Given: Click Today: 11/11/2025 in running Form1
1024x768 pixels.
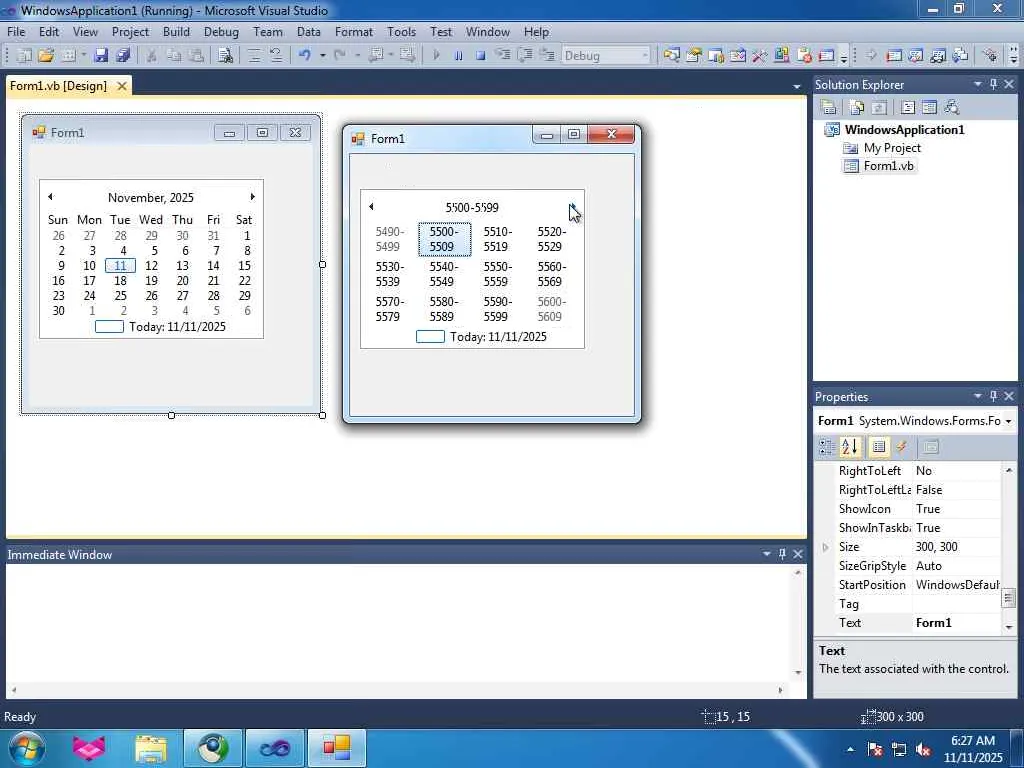Looking at the screenshot, I should tap(498, 336).
